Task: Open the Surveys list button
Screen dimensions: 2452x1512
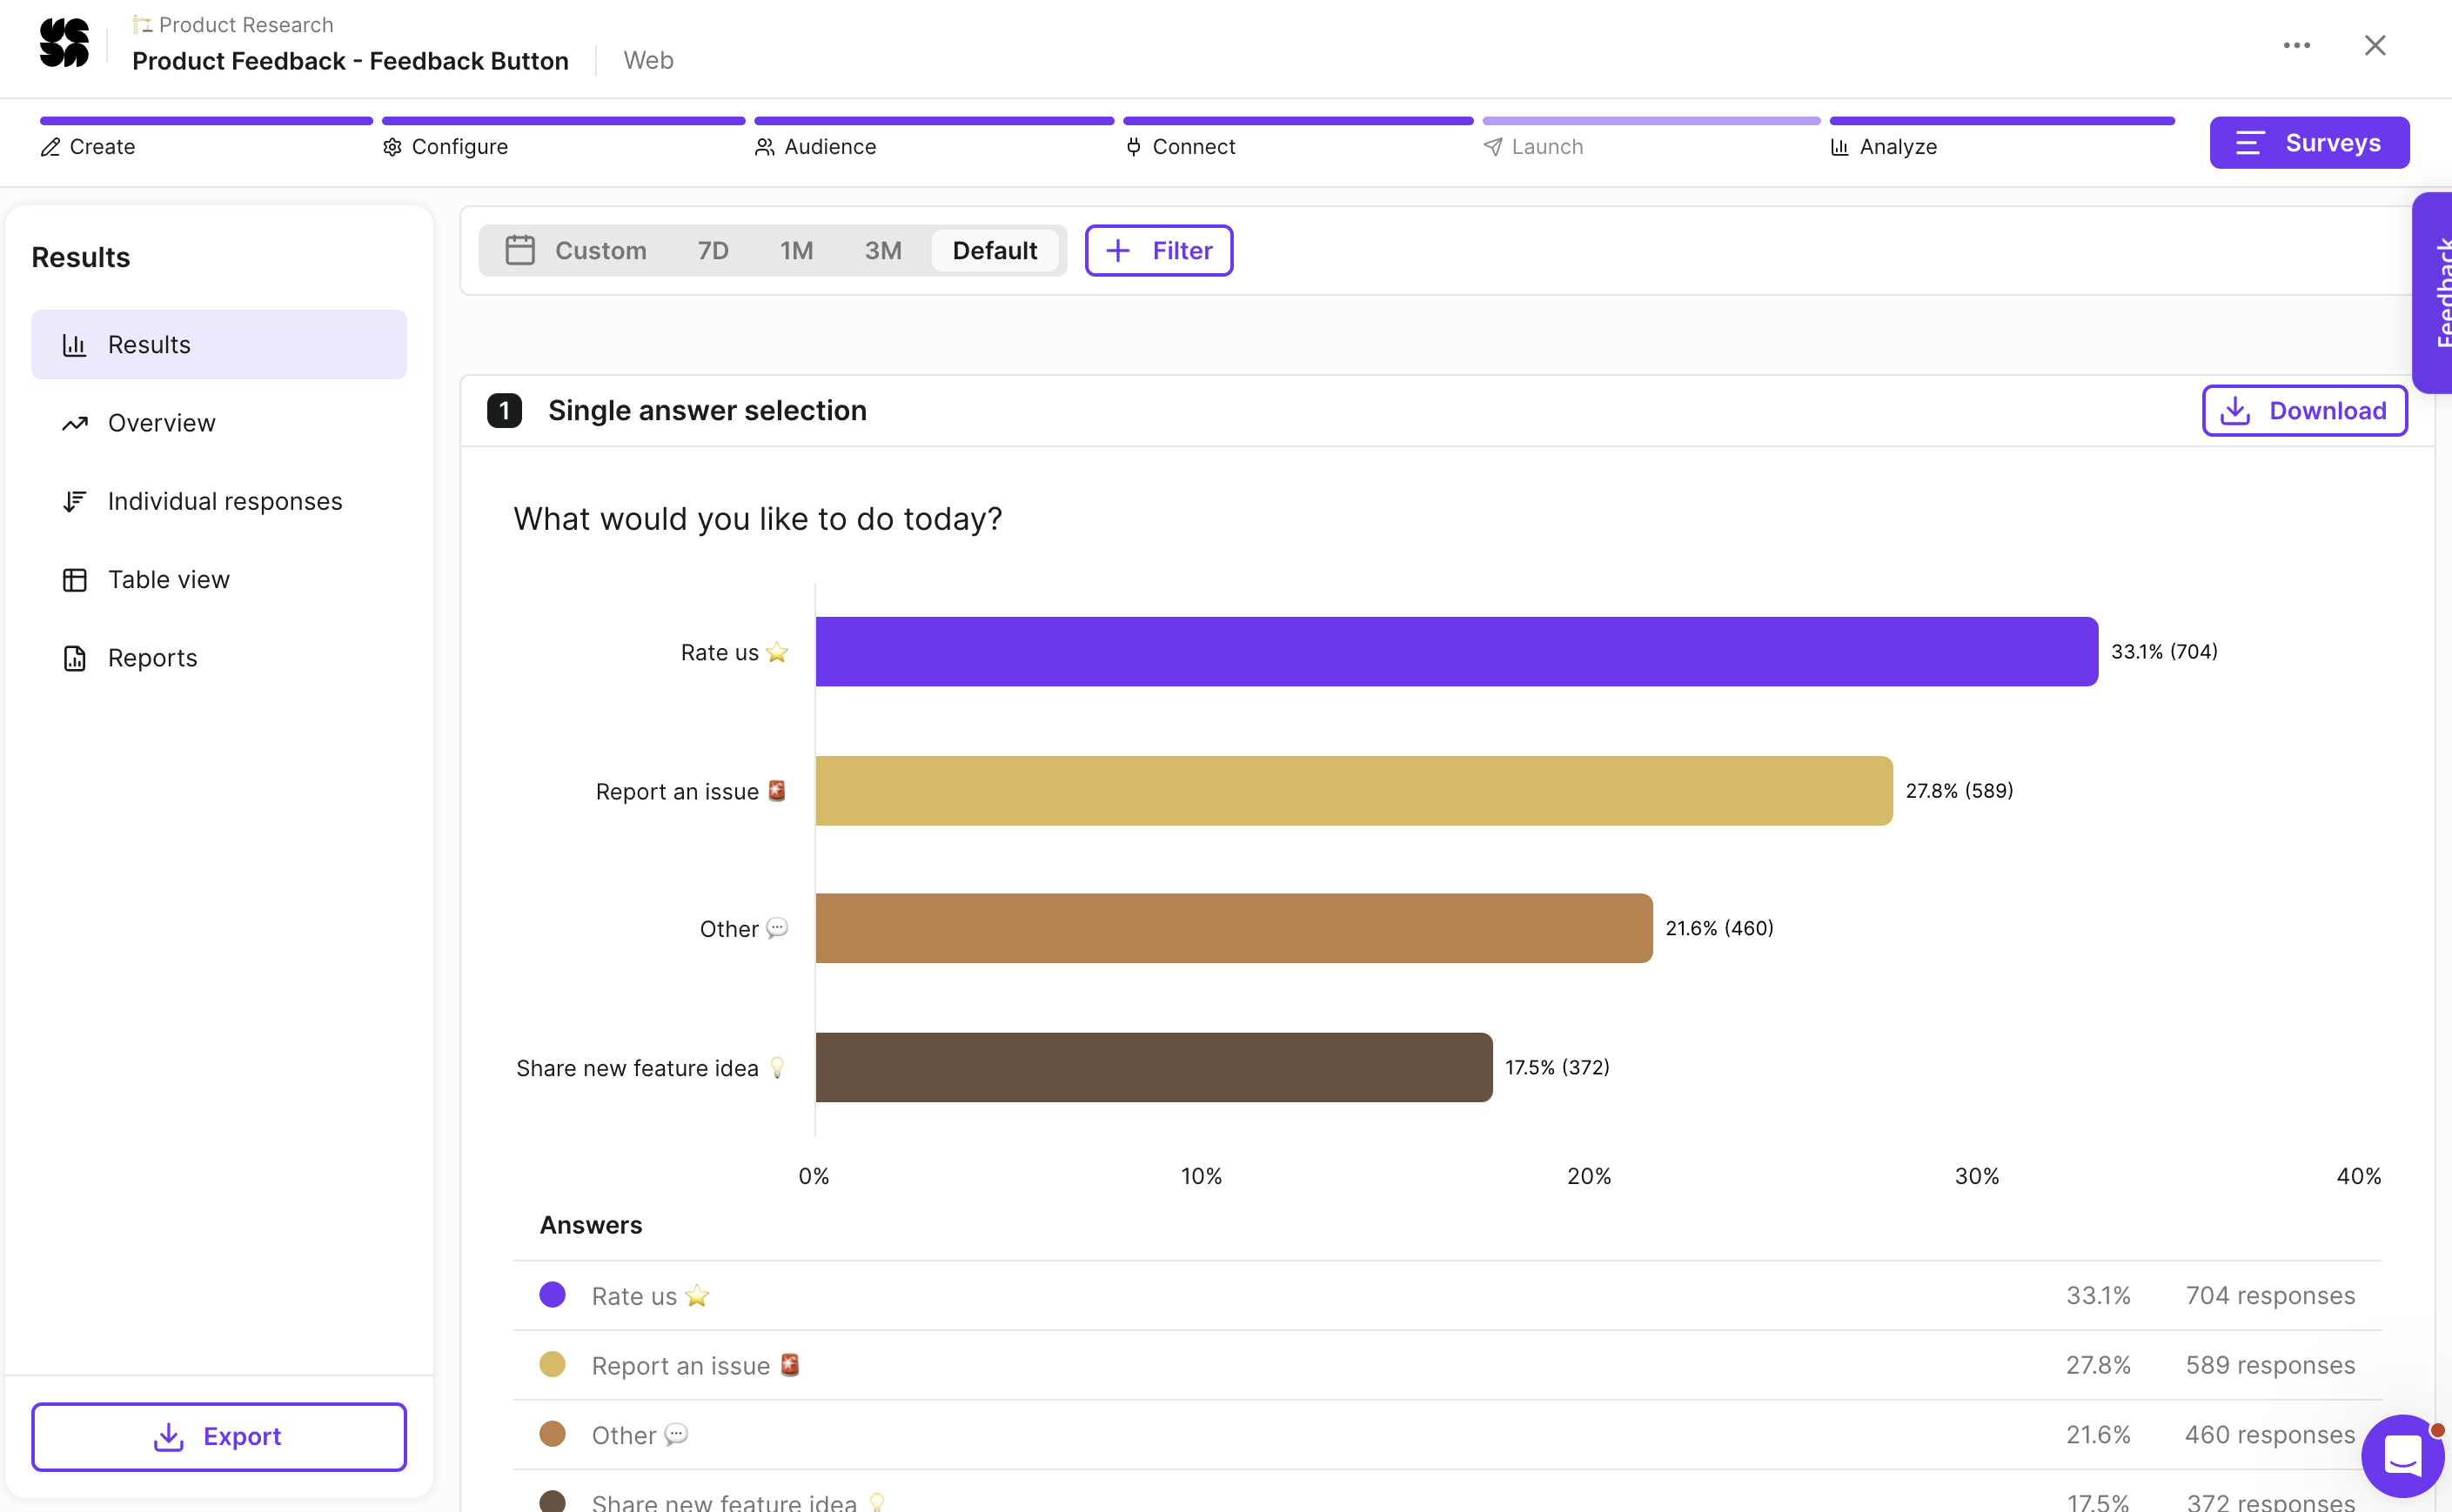Action: [x=2309, y=143]
